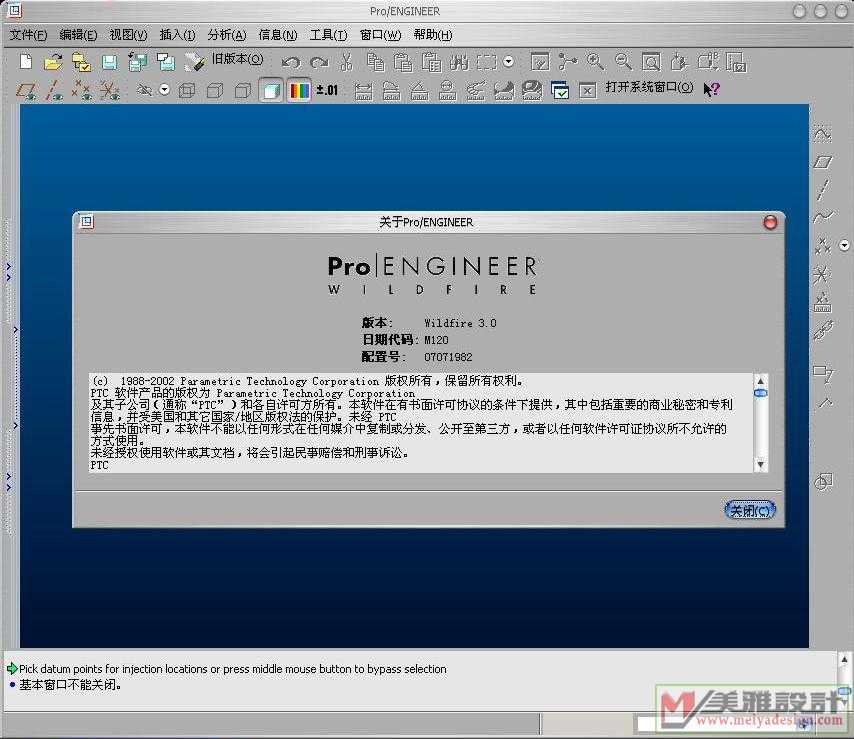Click the Redo arrow icon
Screen dimensions: 854x739
(319, 63)
